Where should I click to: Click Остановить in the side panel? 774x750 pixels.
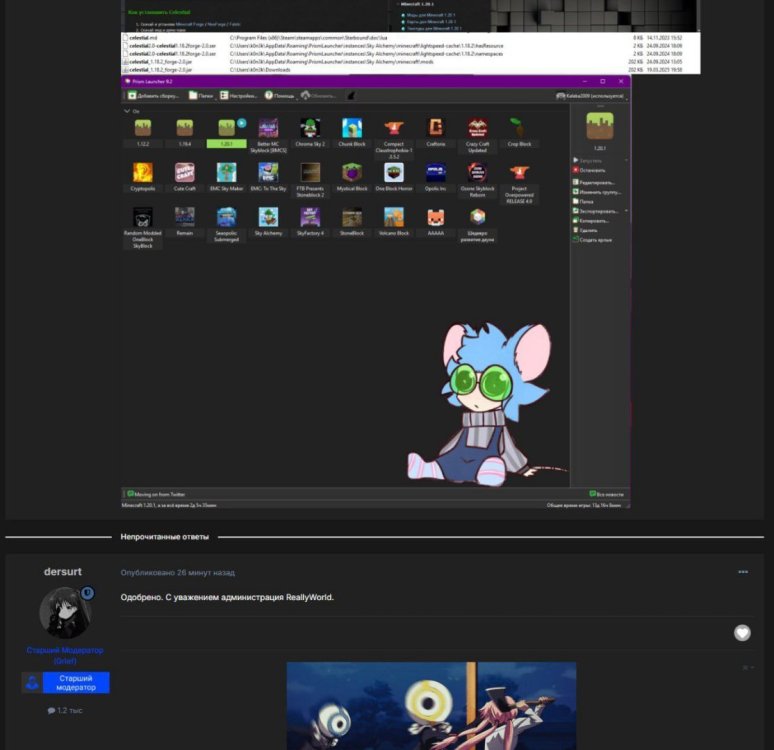(588, 170)
